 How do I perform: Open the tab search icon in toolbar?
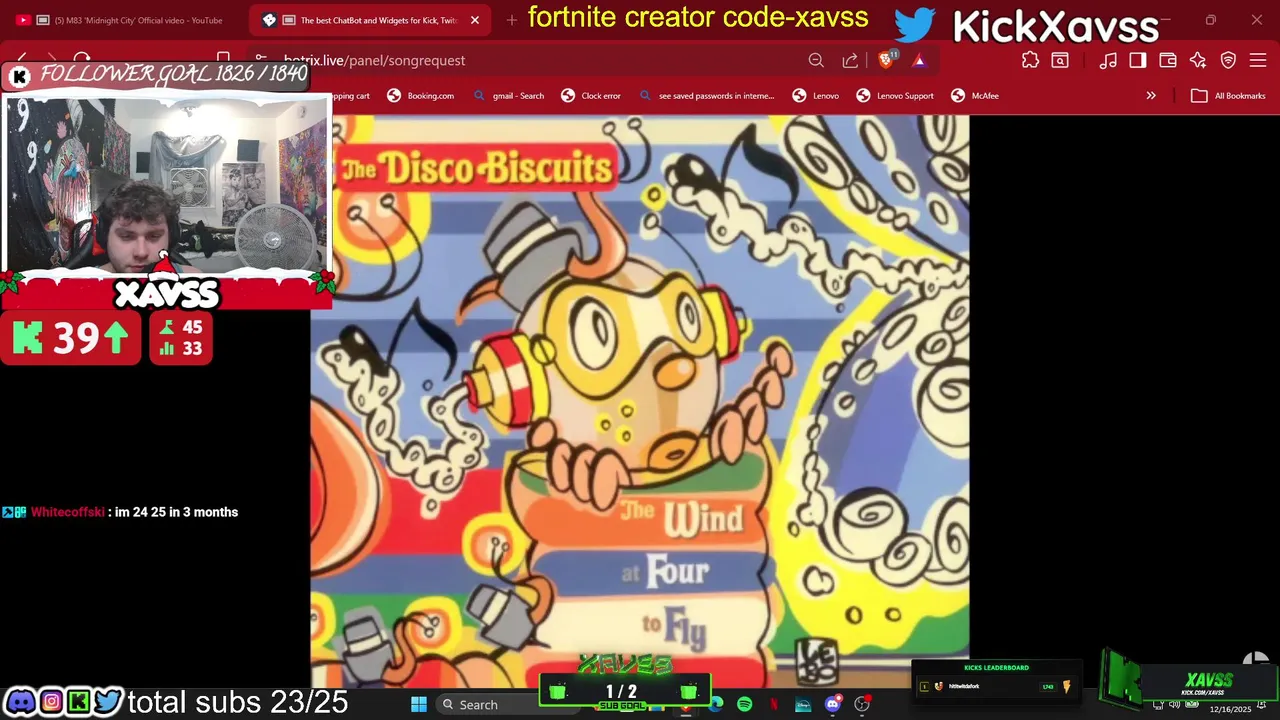click(1059, 61)
